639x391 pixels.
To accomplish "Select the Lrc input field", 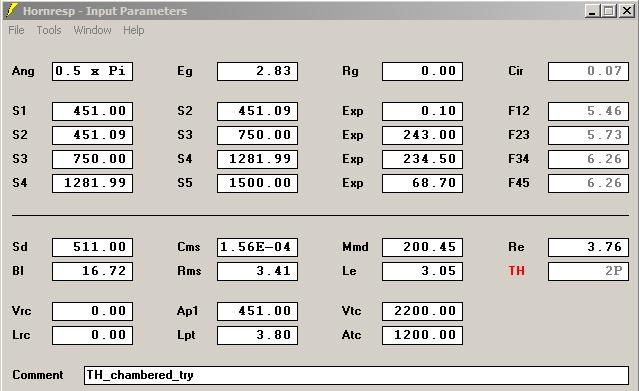I will [93, 336].
